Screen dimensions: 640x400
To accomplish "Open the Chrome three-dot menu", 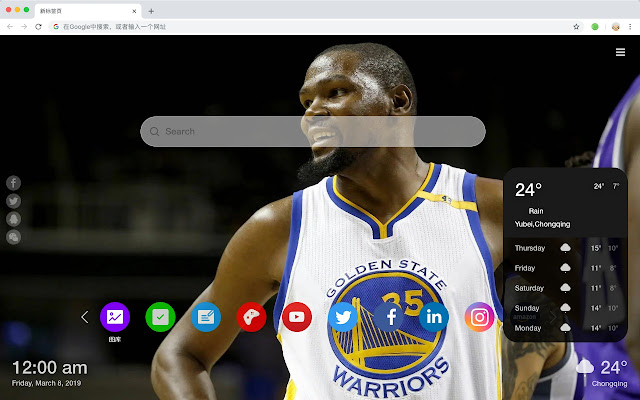I will click(630, 27).
